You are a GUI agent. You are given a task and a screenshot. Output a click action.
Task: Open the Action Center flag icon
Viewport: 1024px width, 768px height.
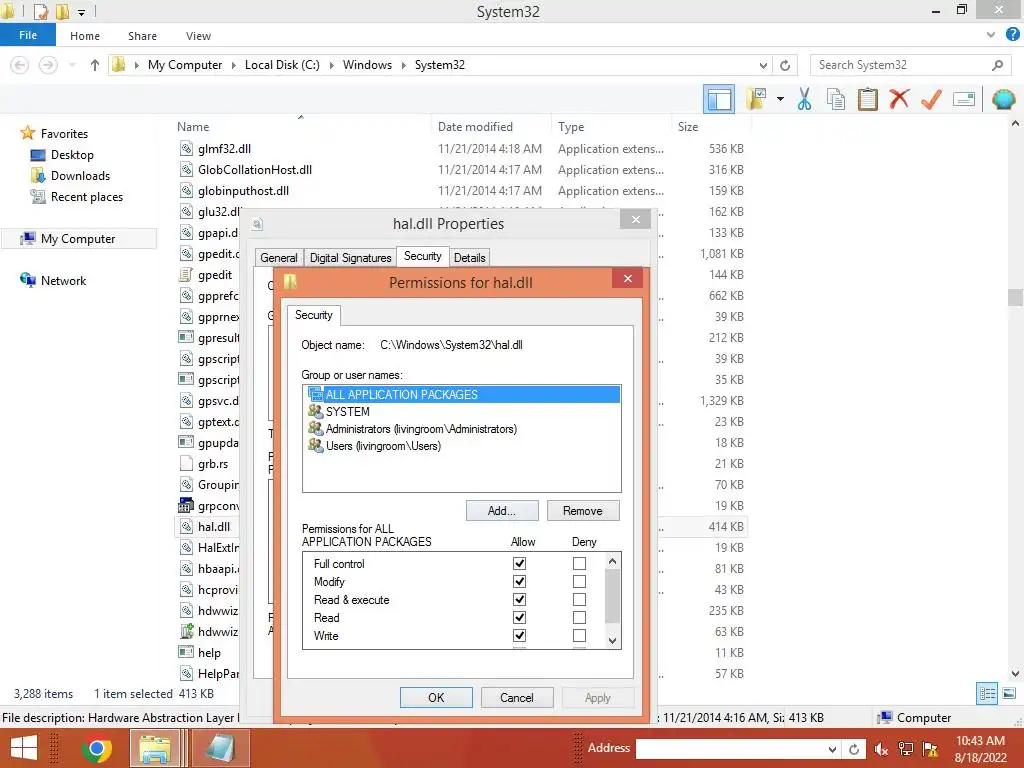pyautogui.click(x=931, y=749)
